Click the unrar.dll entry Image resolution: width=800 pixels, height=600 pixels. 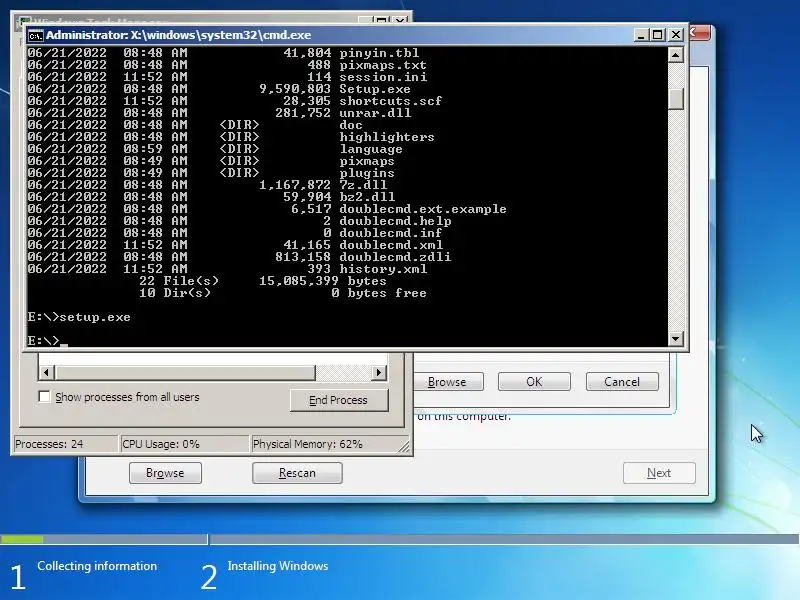tap(219, 113)
